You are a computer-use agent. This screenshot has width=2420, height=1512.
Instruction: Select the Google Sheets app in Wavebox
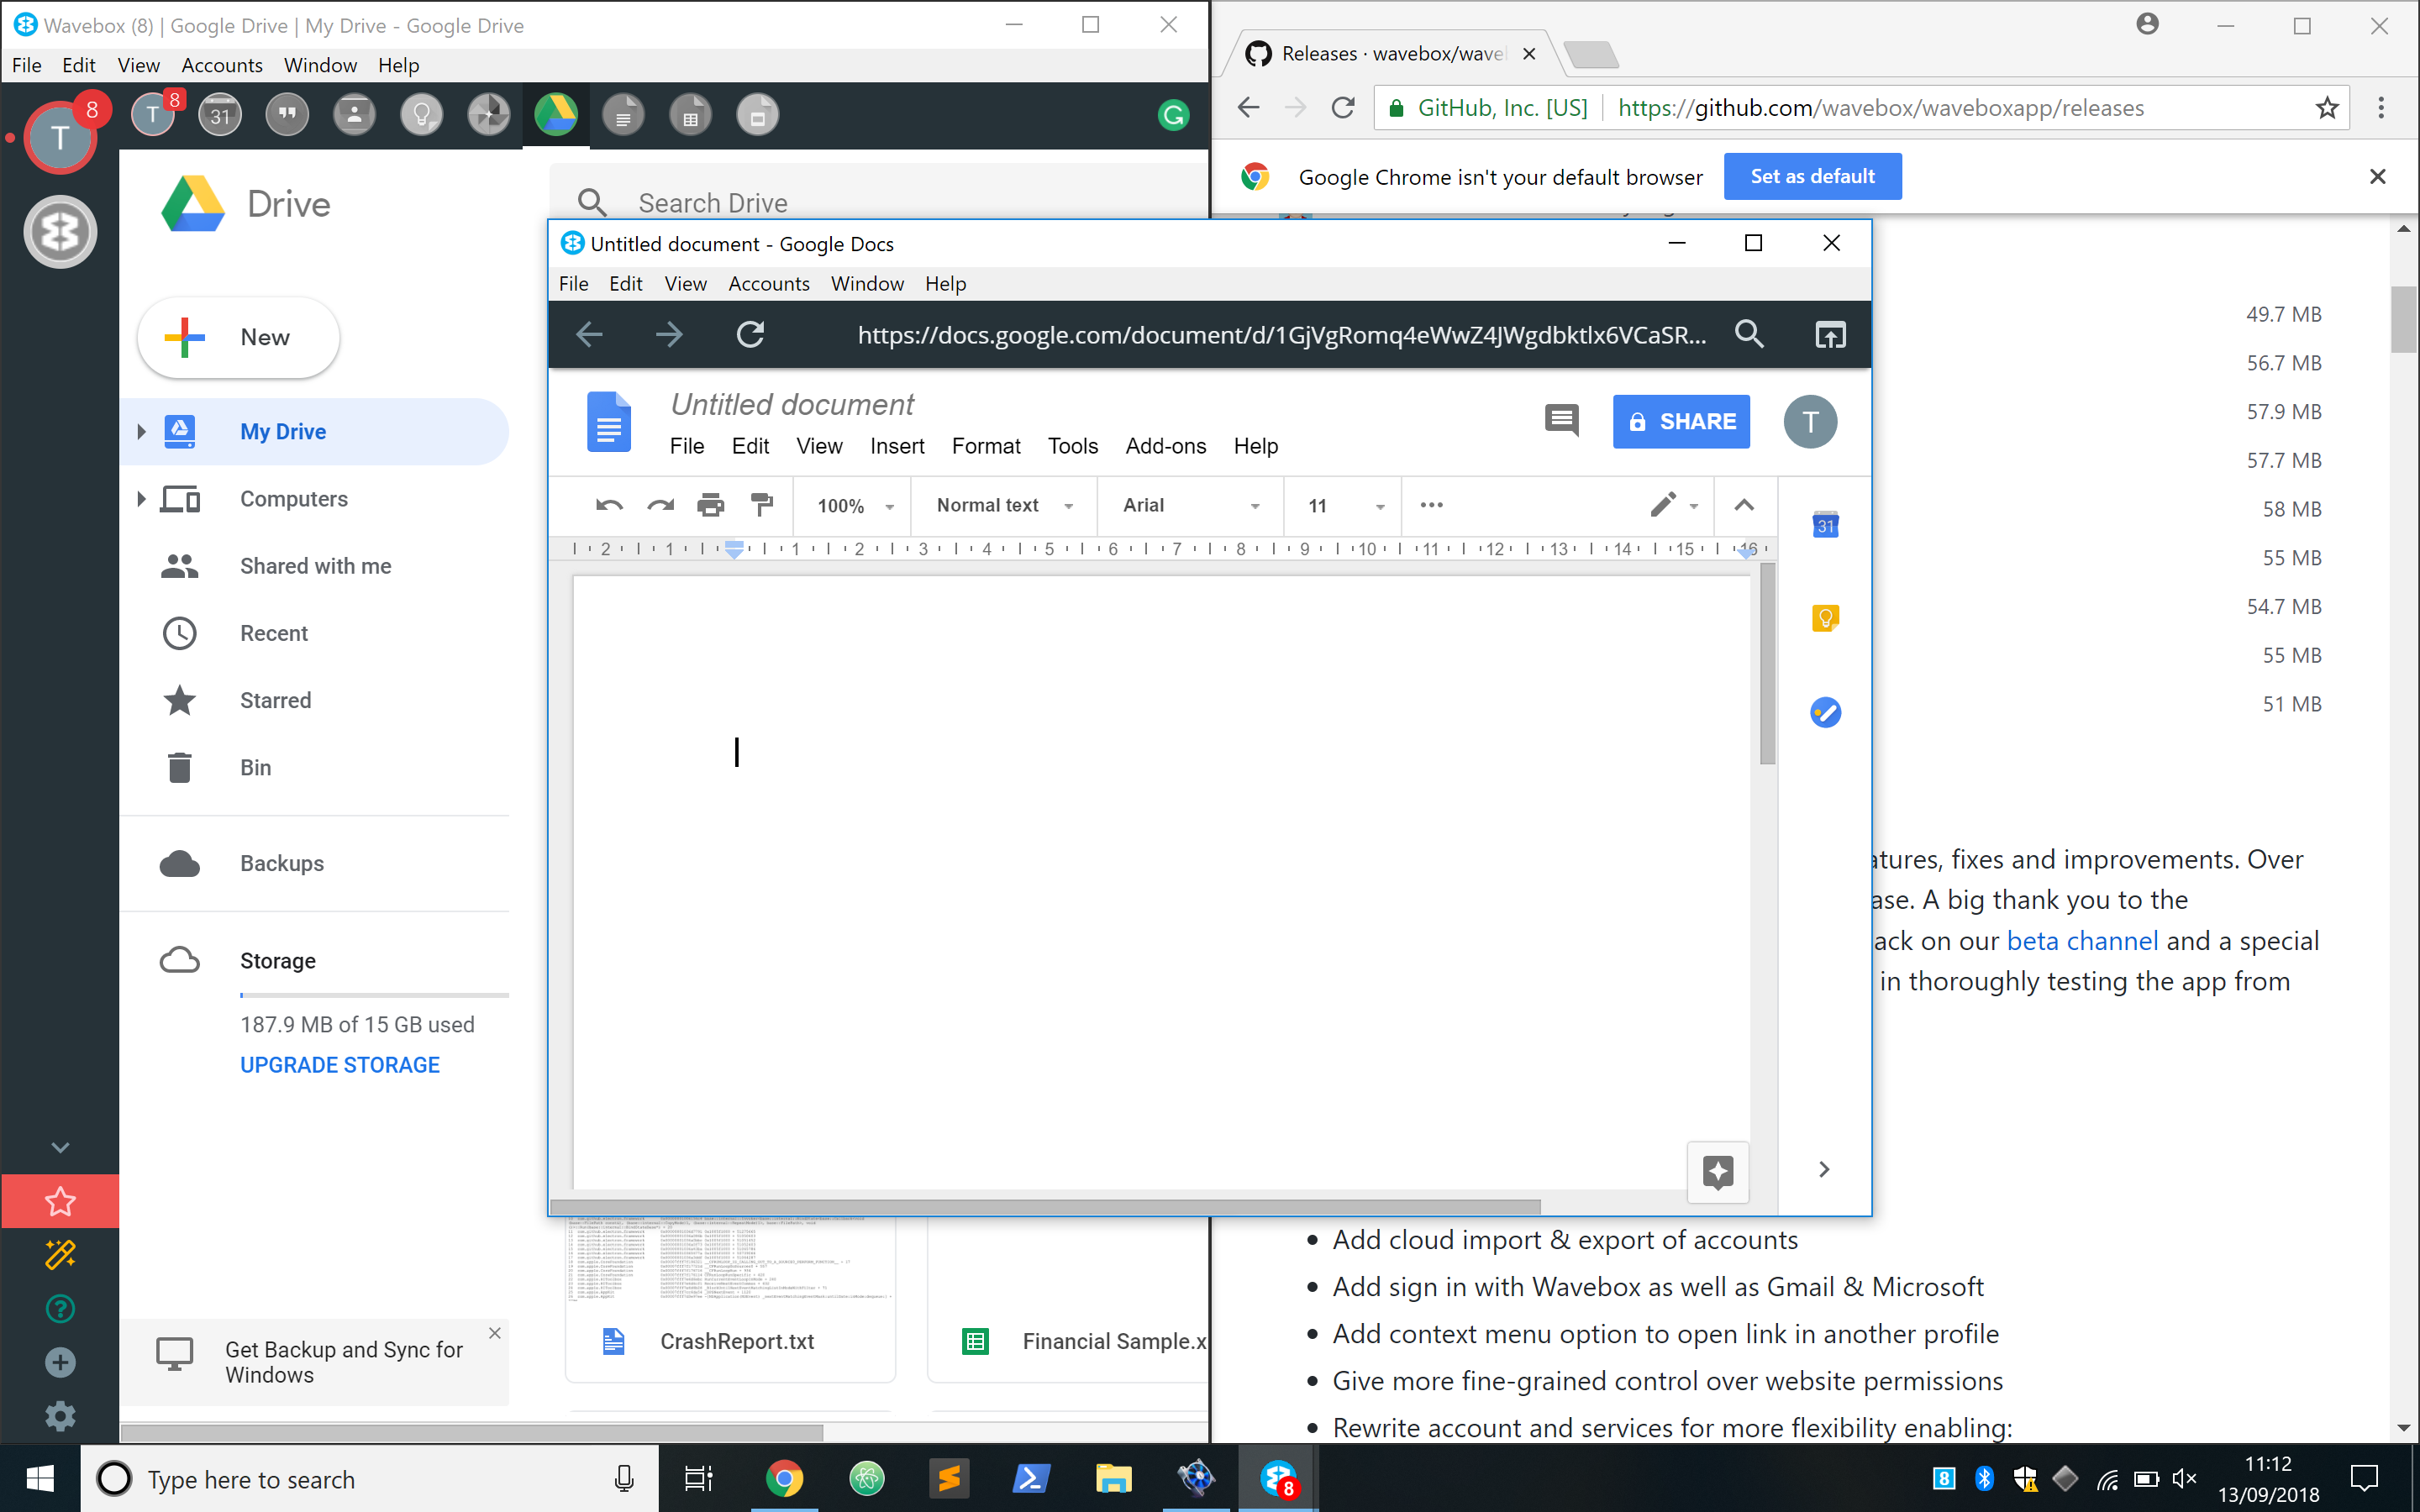coord(690,114)
